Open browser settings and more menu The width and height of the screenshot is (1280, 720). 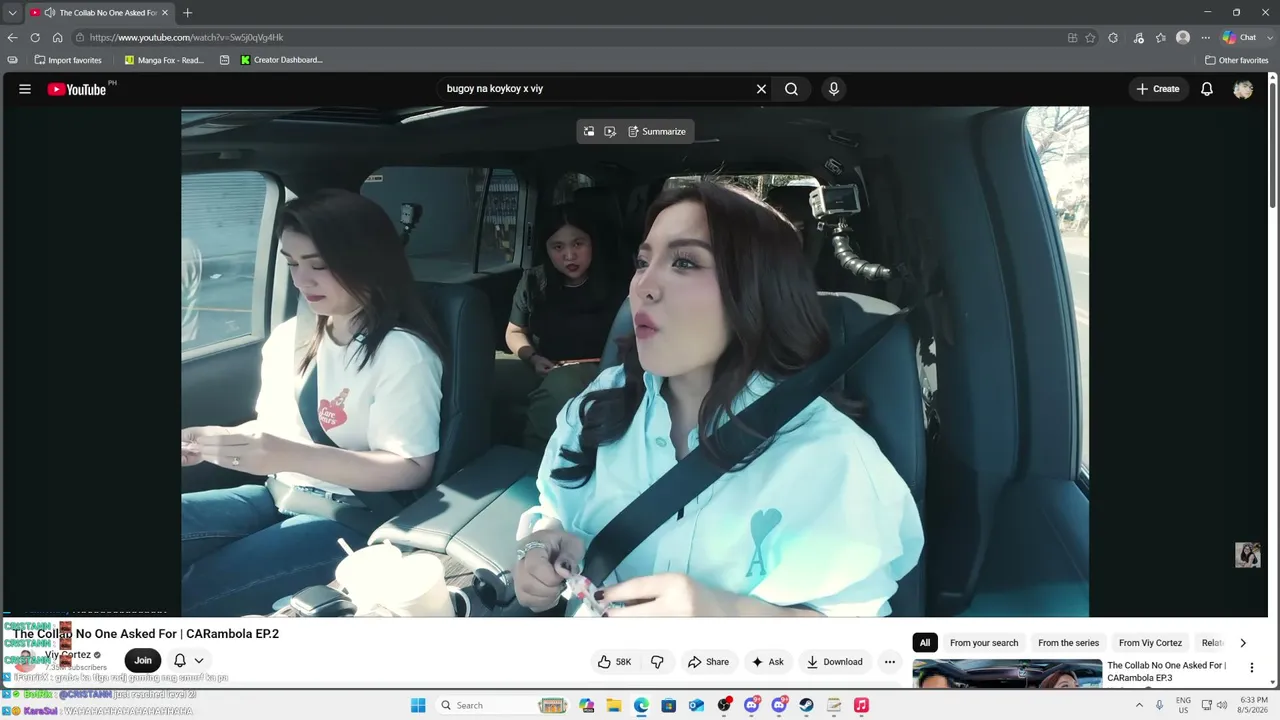click(1205, 38)
